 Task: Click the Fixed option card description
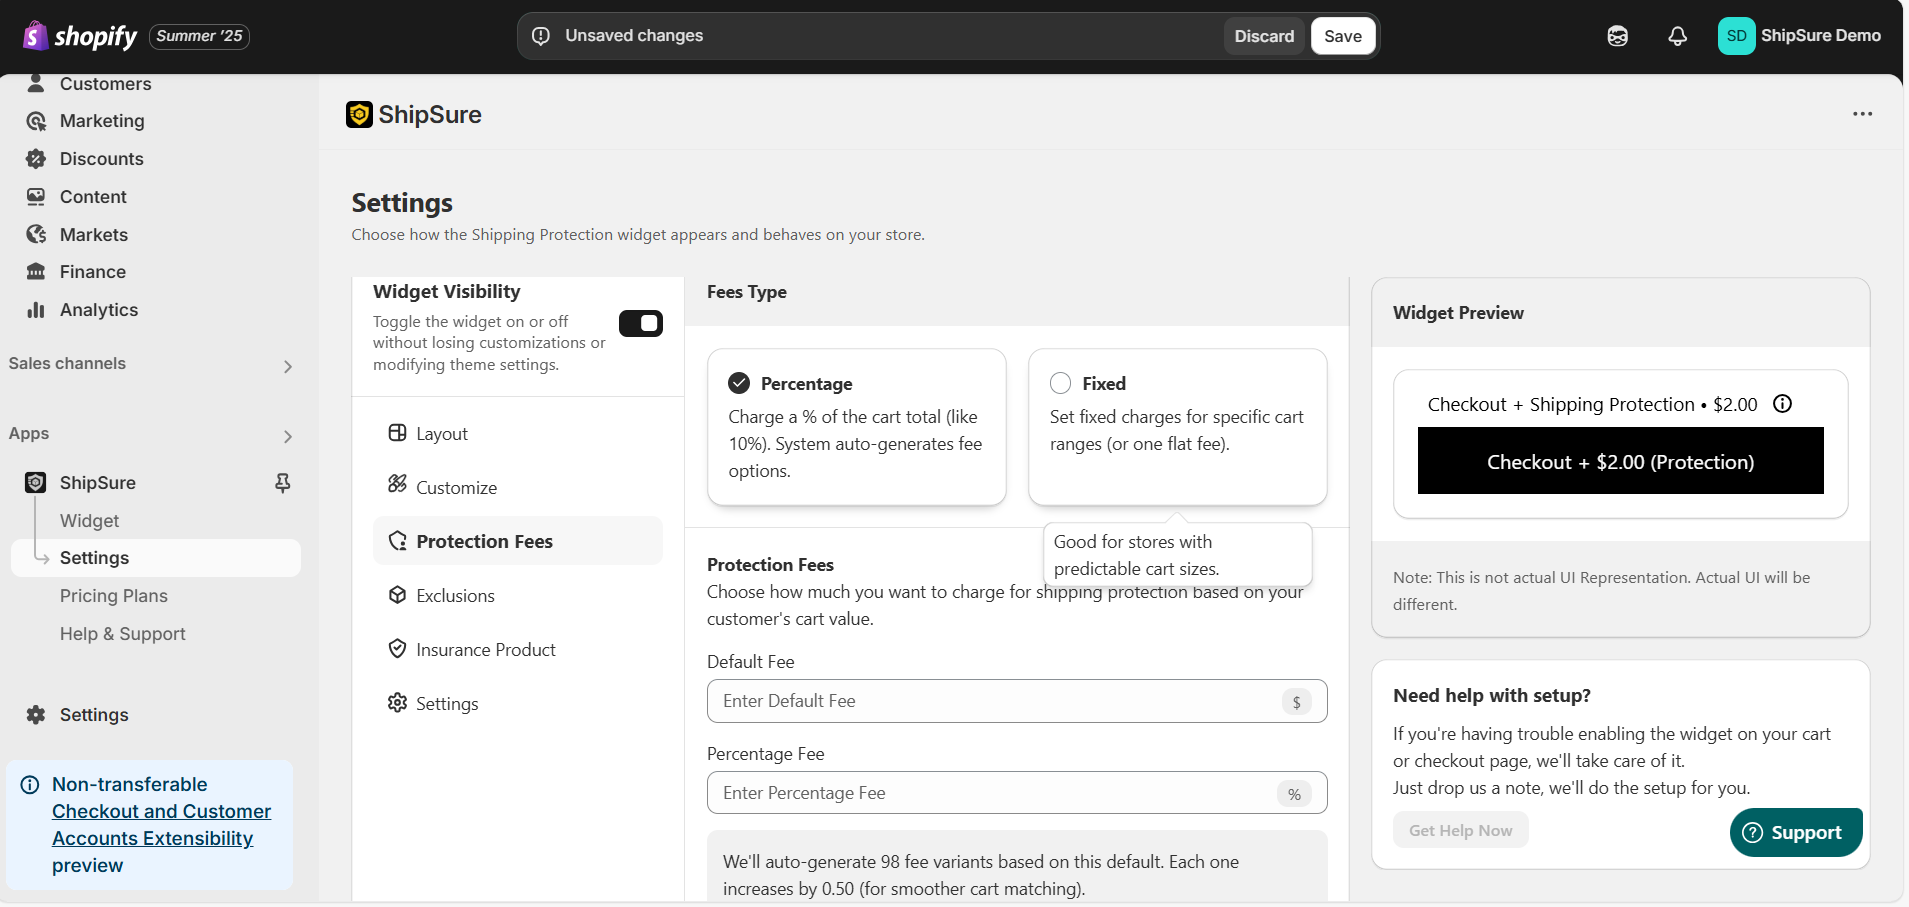(x=1177, y=430)
